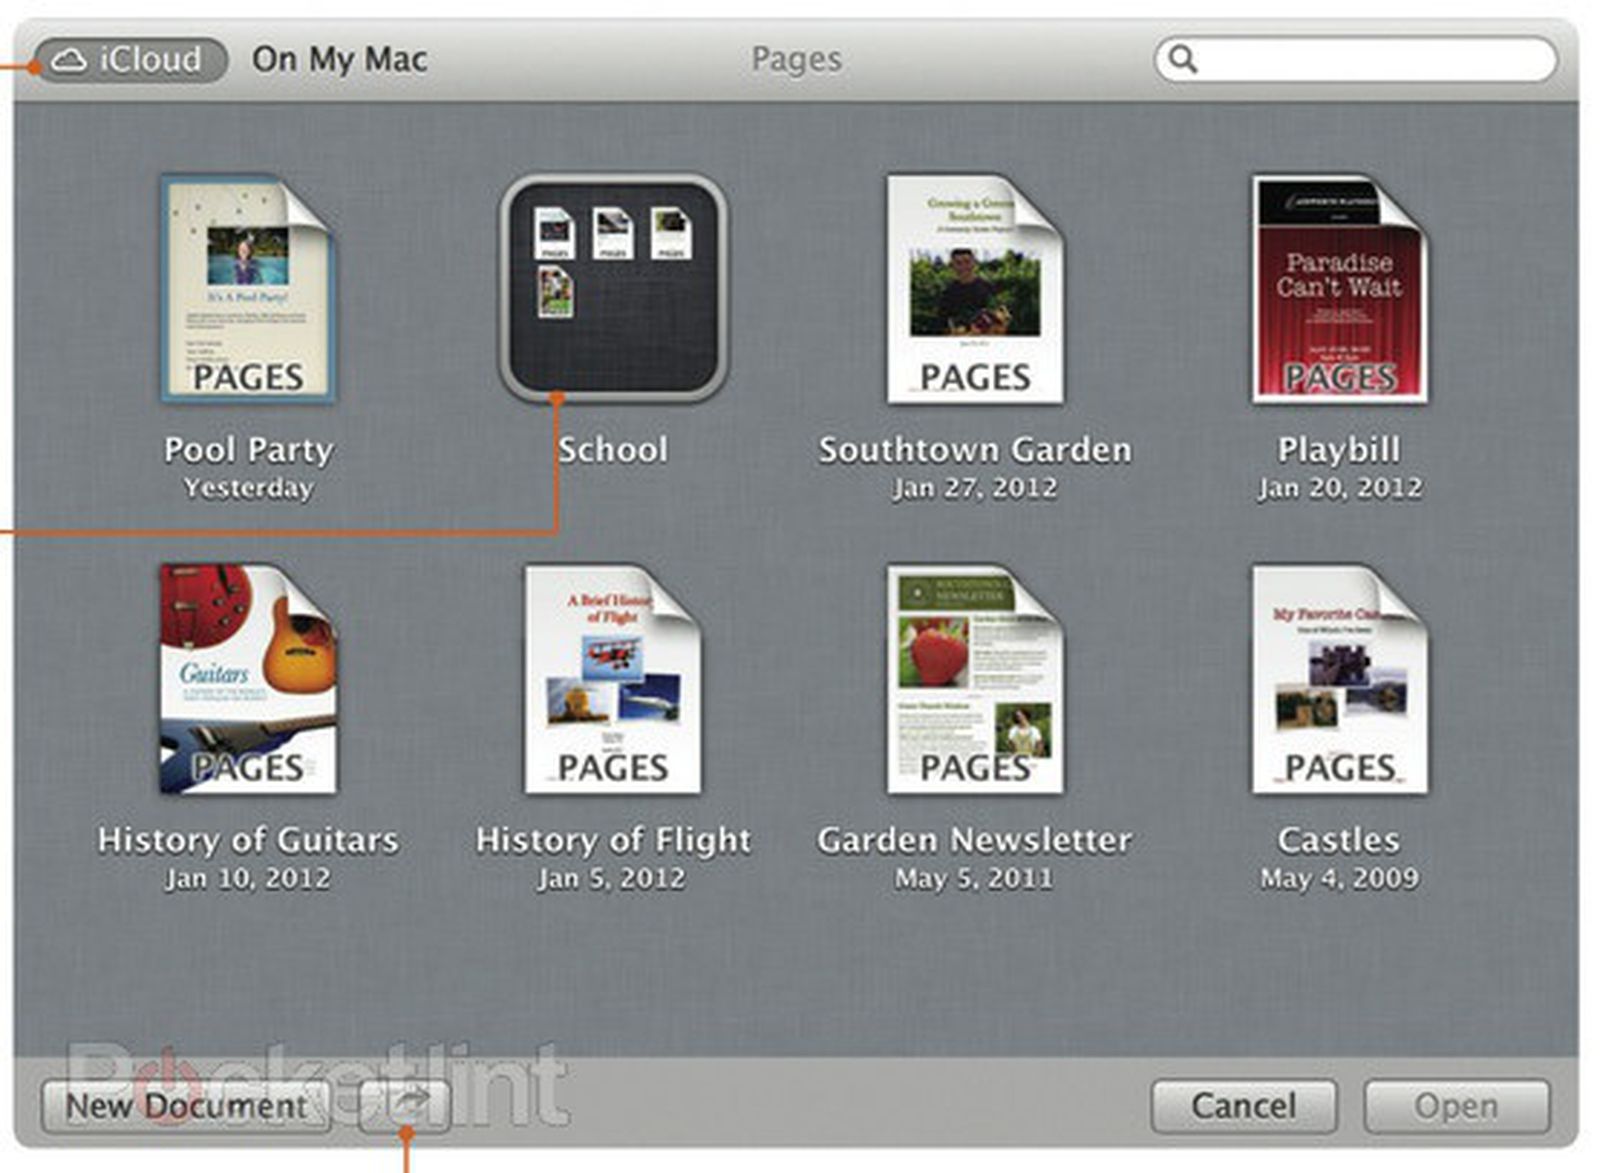Click the Playbill title text
The width and height of the screenshot is (1600, 1173).
pyautogui.click(x=1339, y=450)
